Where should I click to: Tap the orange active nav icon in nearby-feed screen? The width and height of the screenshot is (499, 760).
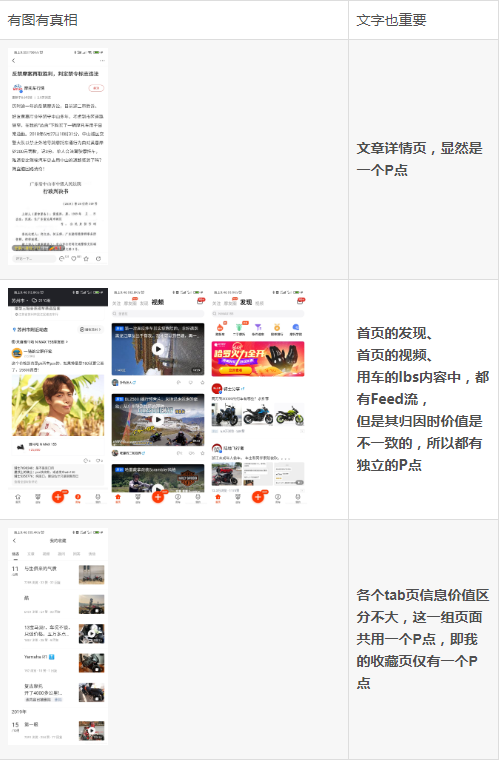(x=78, y=498)
